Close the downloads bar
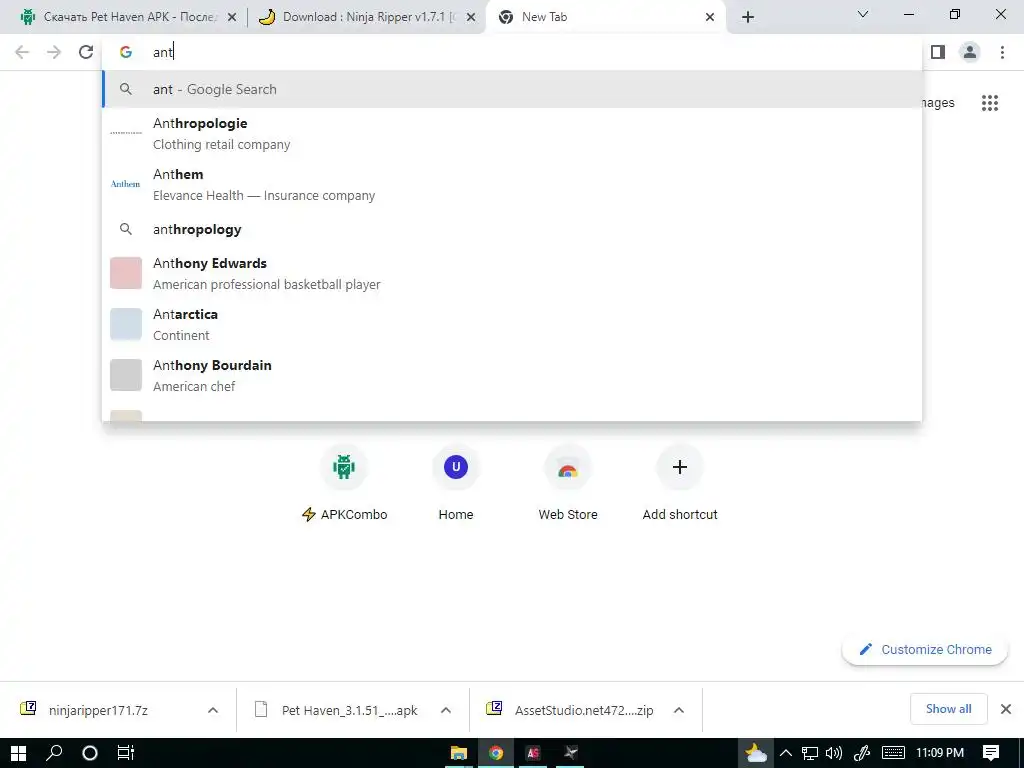The height and width of the screenshot is (768, 1024). 1006,709
